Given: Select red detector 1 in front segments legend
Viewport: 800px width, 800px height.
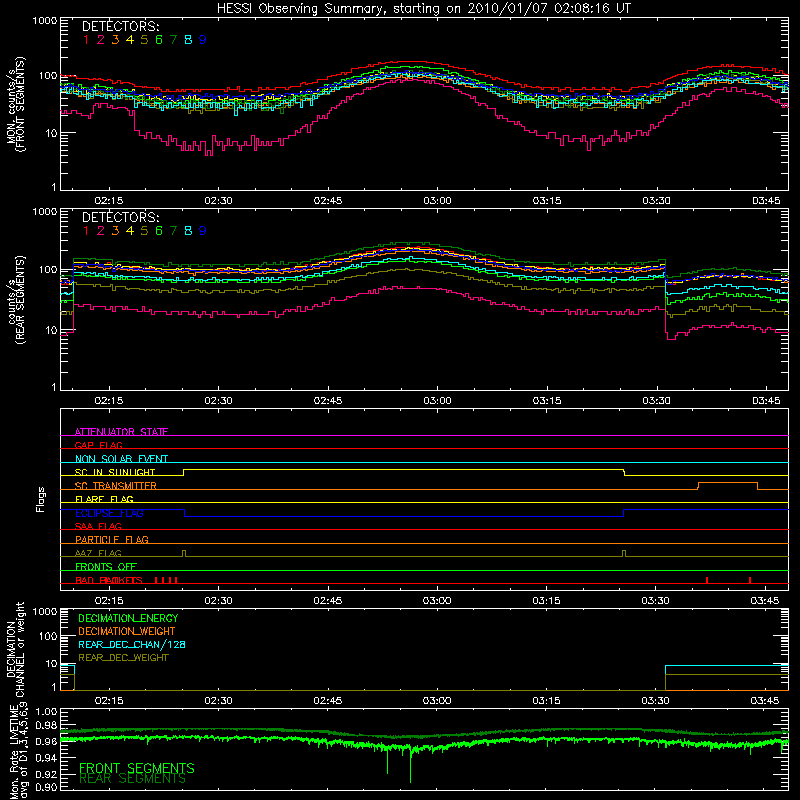Looking at the screenshot, I should pos(86,40).
